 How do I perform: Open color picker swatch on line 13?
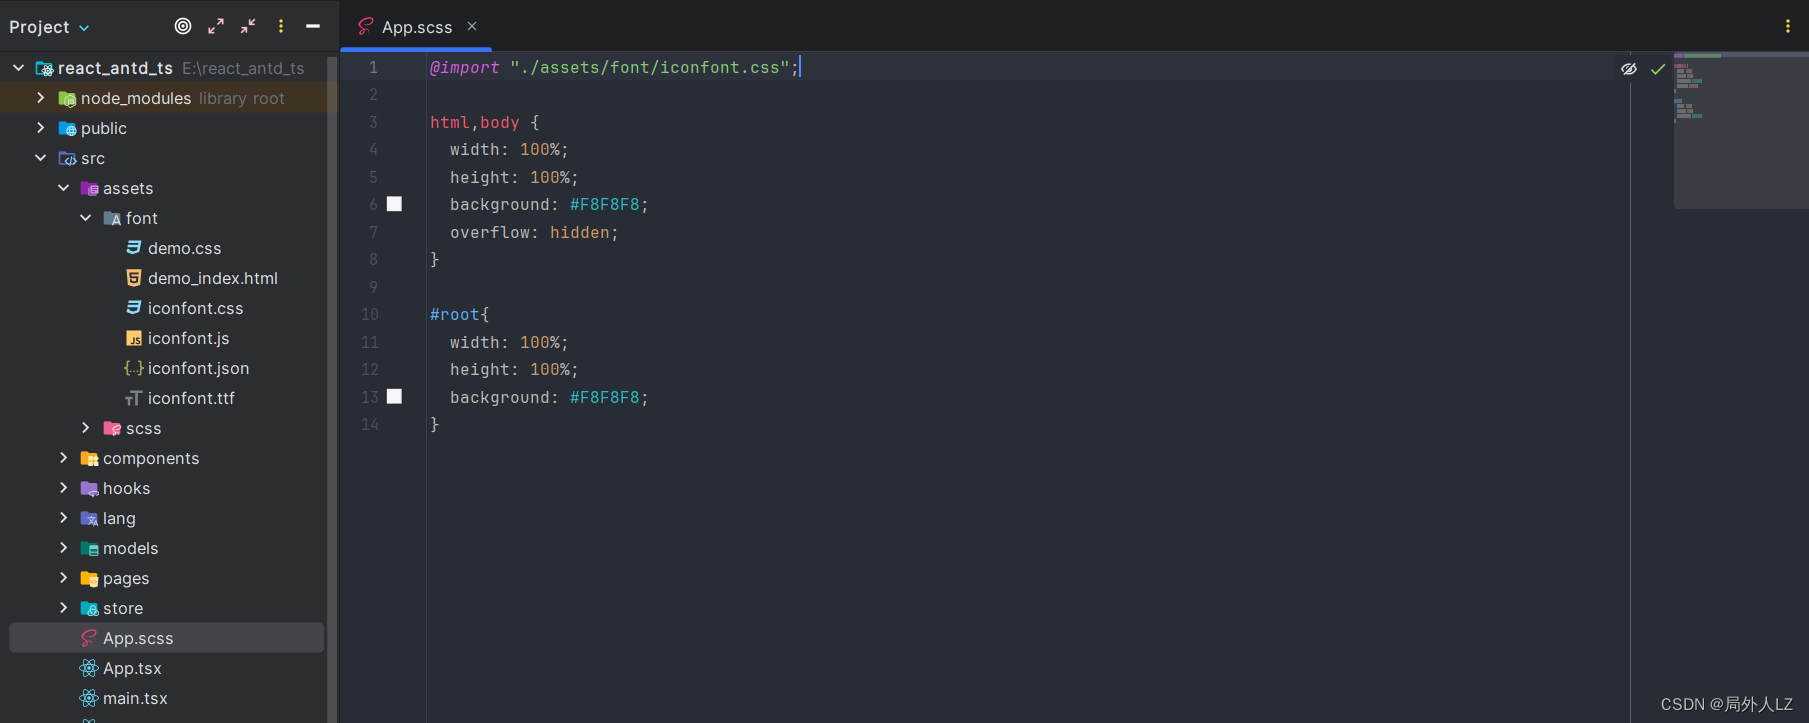tap(395, 397)
